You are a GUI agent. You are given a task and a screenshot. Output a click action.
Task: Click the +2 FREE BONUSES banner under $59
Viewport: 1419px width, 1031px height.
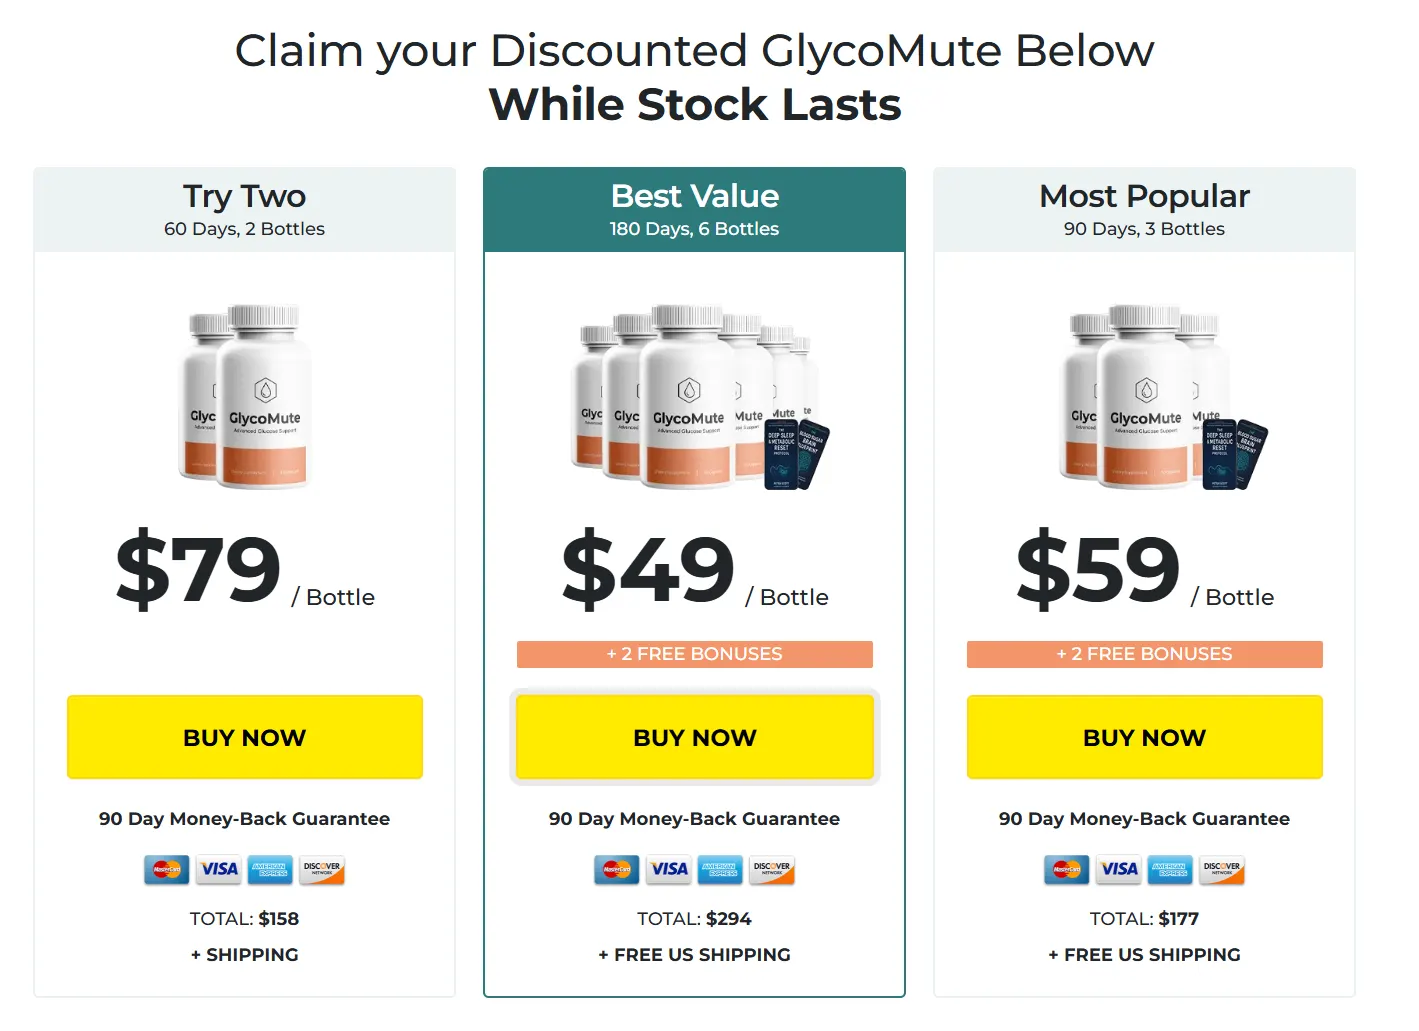pos(1144,654)
